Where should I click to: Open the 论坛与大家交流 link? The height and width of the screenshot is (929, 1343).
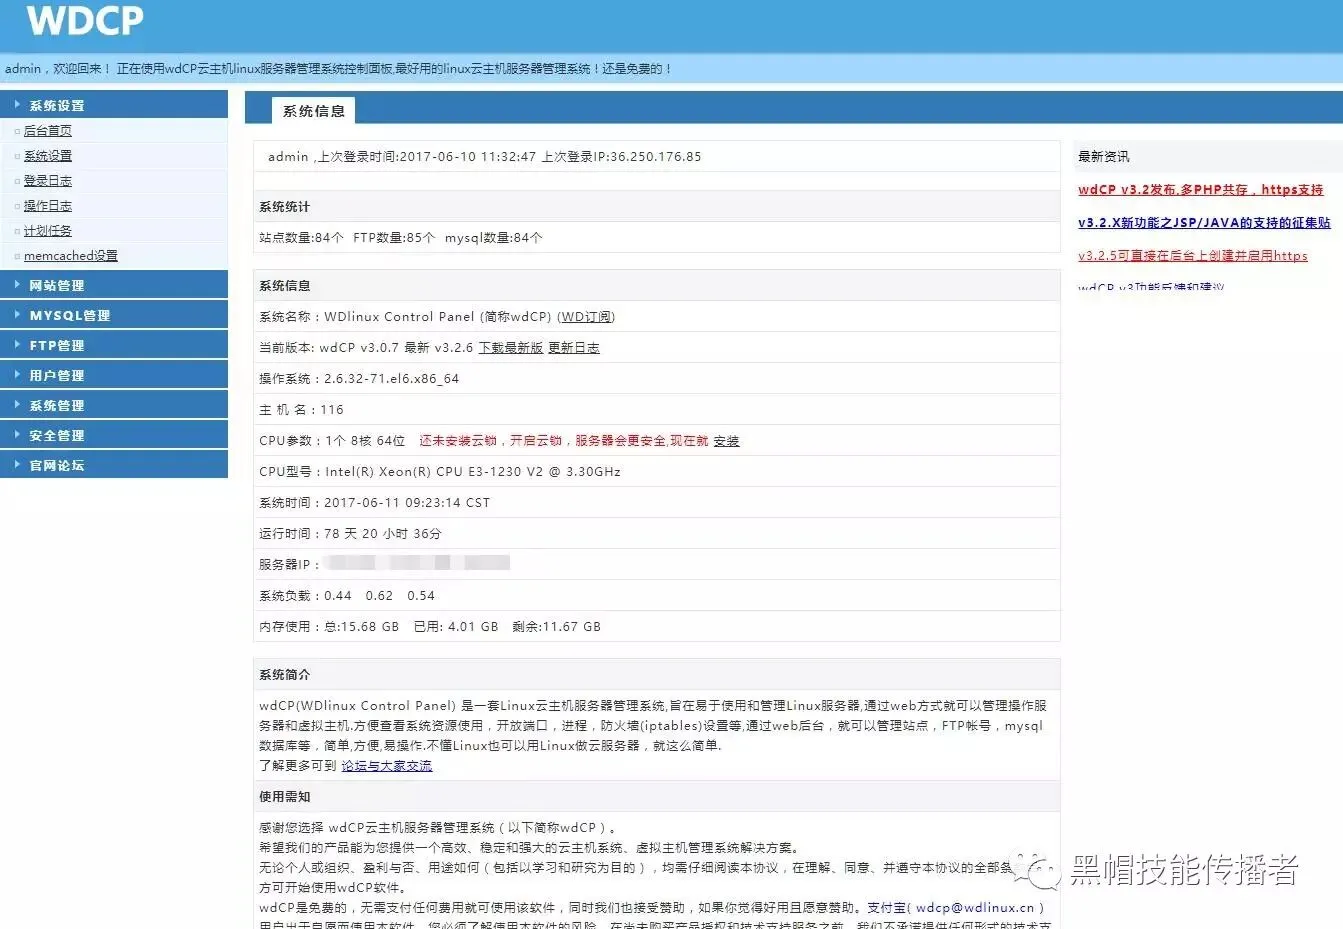[387, 766]
